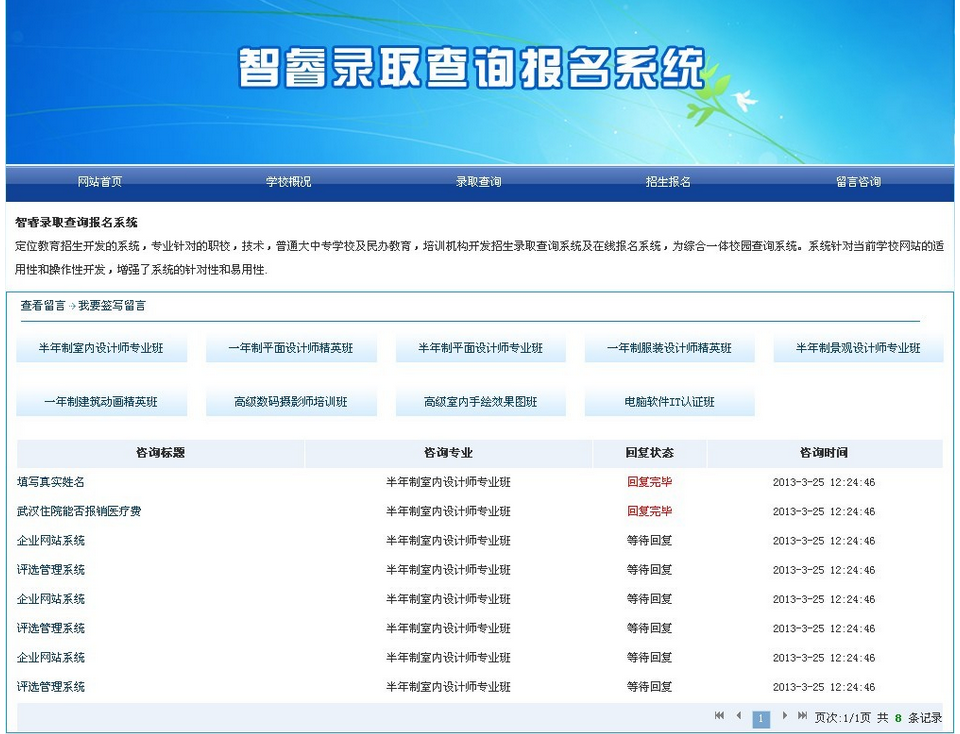
Task: Click the next page arrow icon
Action: 785,716
